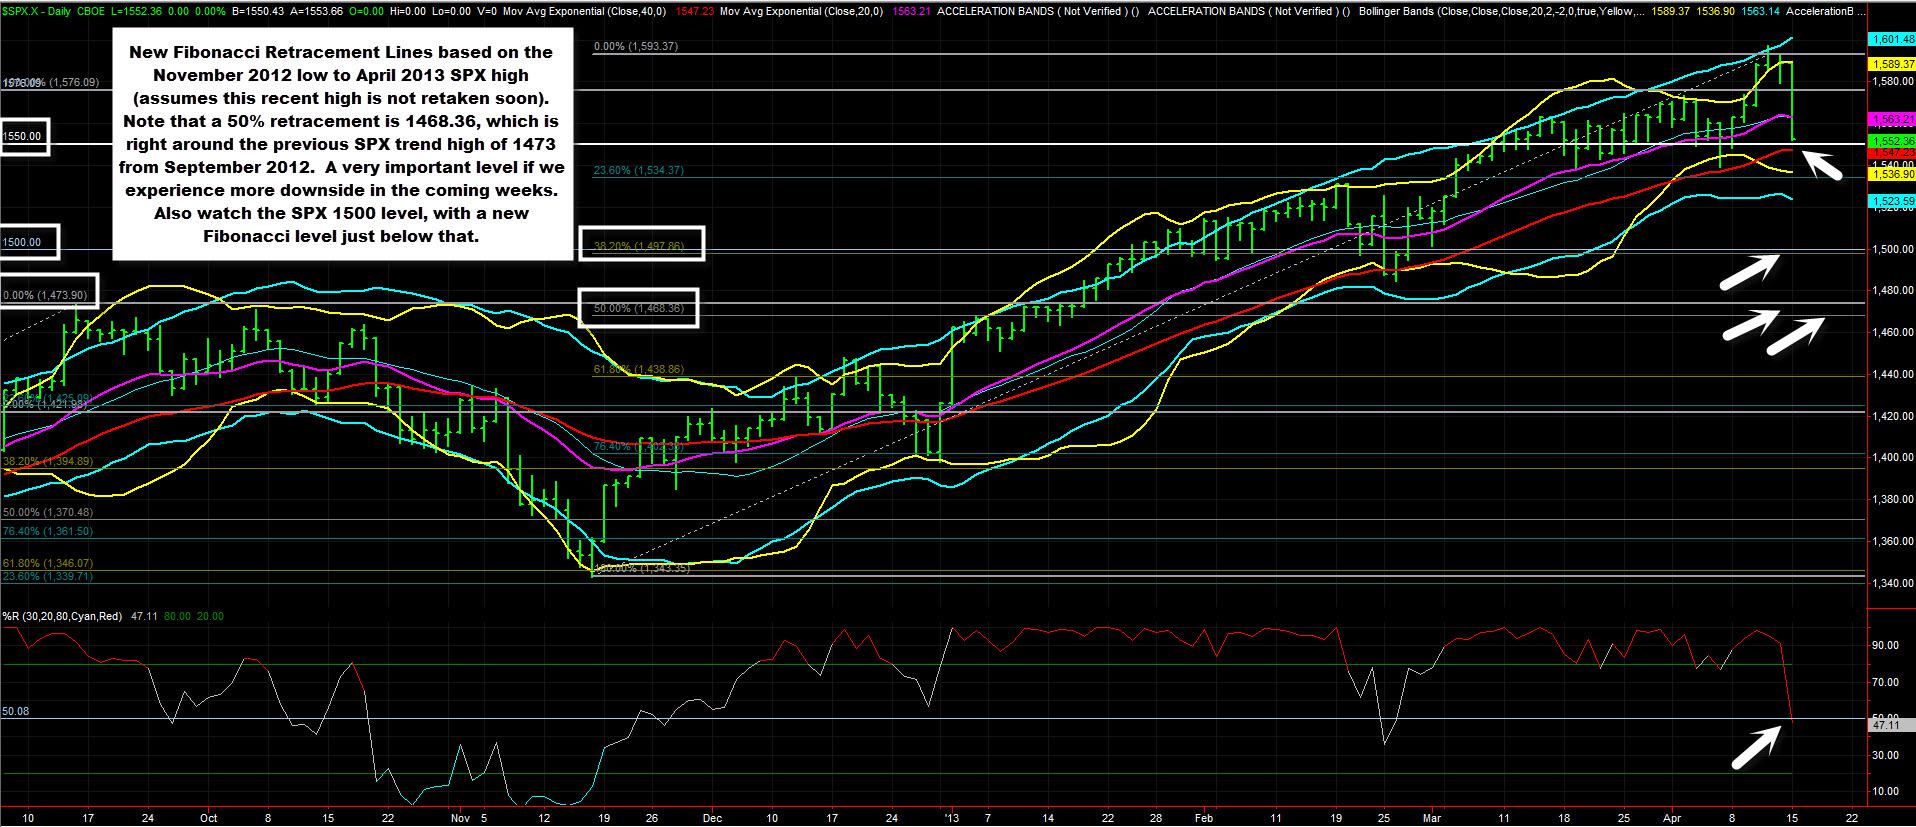Click the '13 year label on date axis
Screen dimensions: 1916x827
pos(953,817)
